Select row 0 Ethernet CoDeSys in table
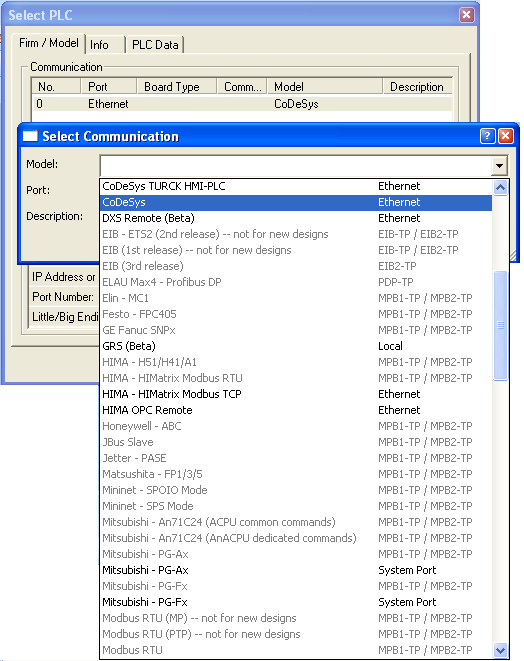 click(x=242, y=104)
